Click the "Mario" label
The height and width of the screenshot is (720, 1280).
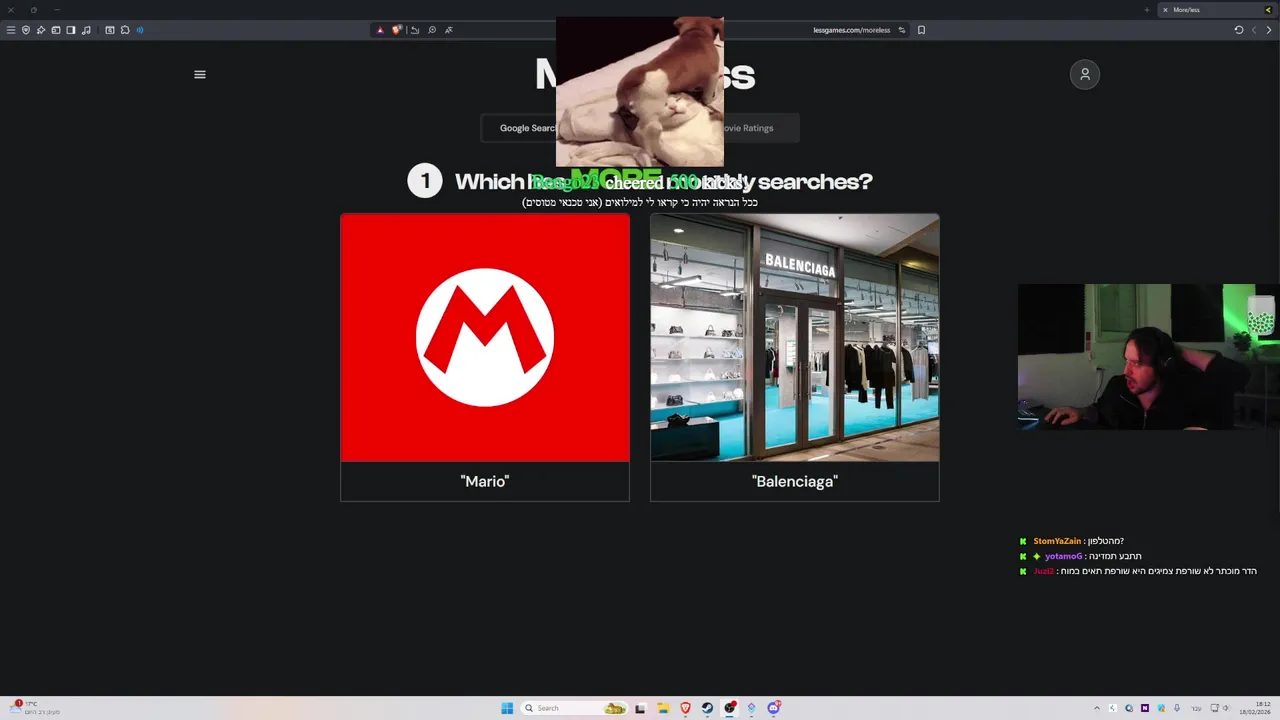[x=485, y=481]
